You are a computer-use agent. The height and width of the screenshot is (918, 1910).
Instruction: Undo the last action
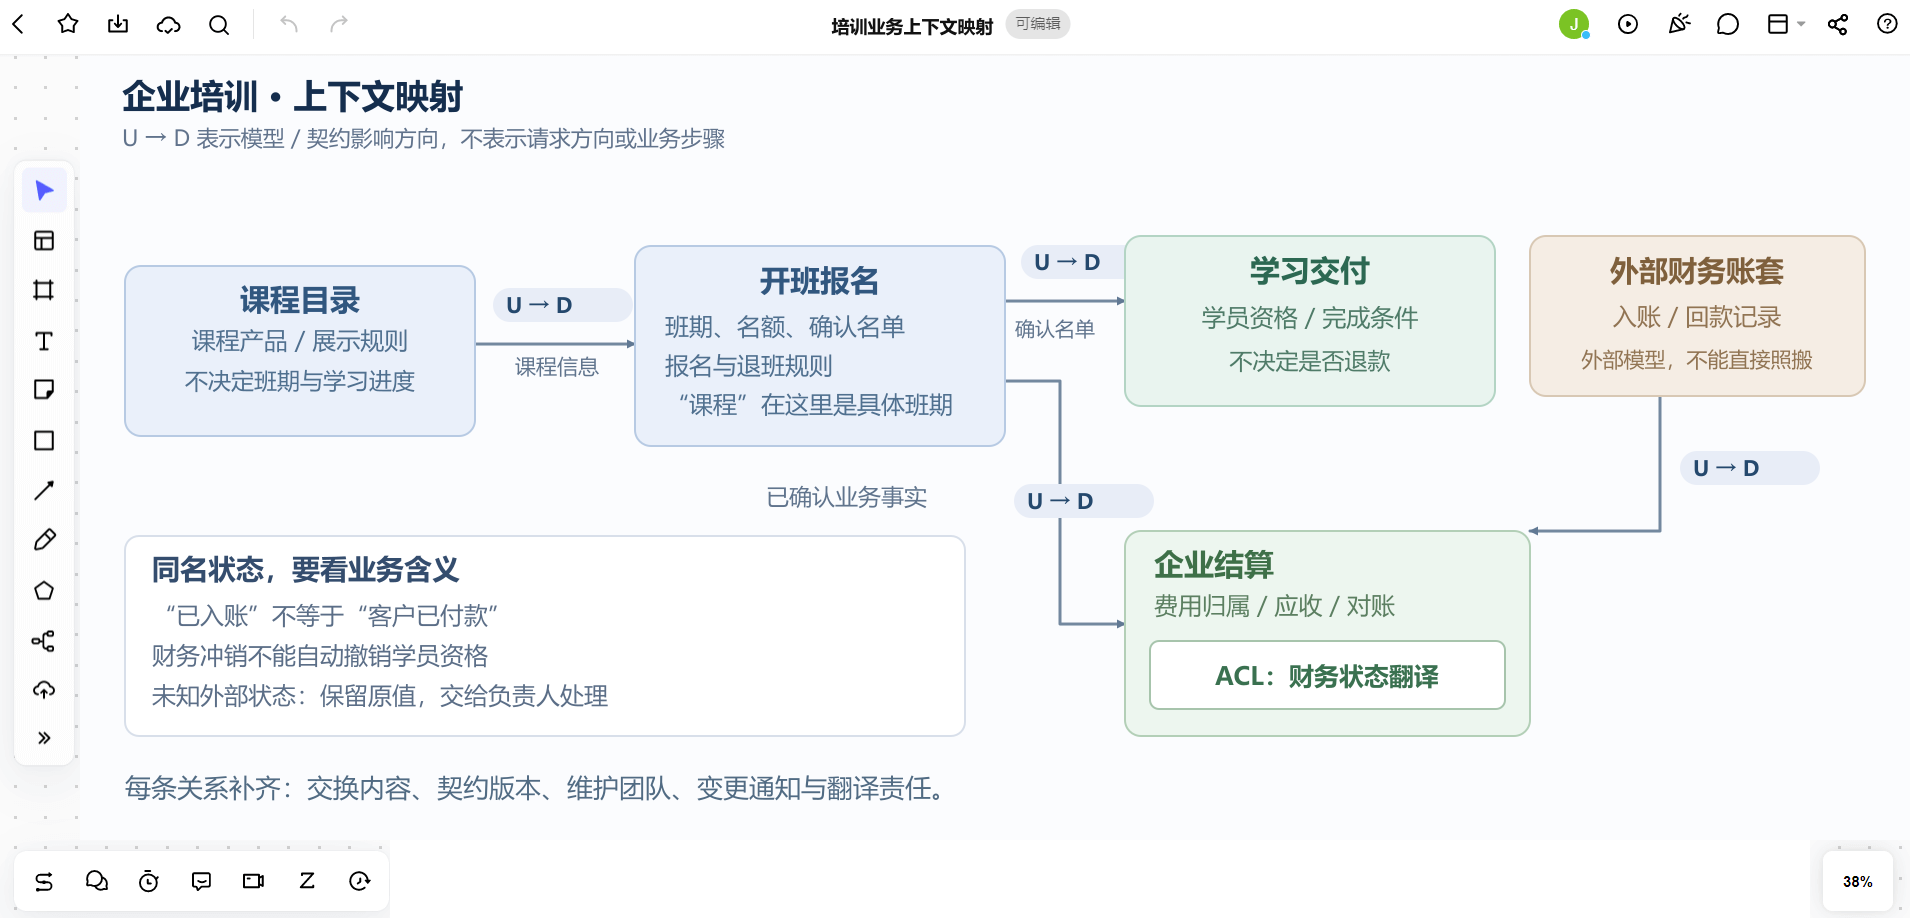289,24
